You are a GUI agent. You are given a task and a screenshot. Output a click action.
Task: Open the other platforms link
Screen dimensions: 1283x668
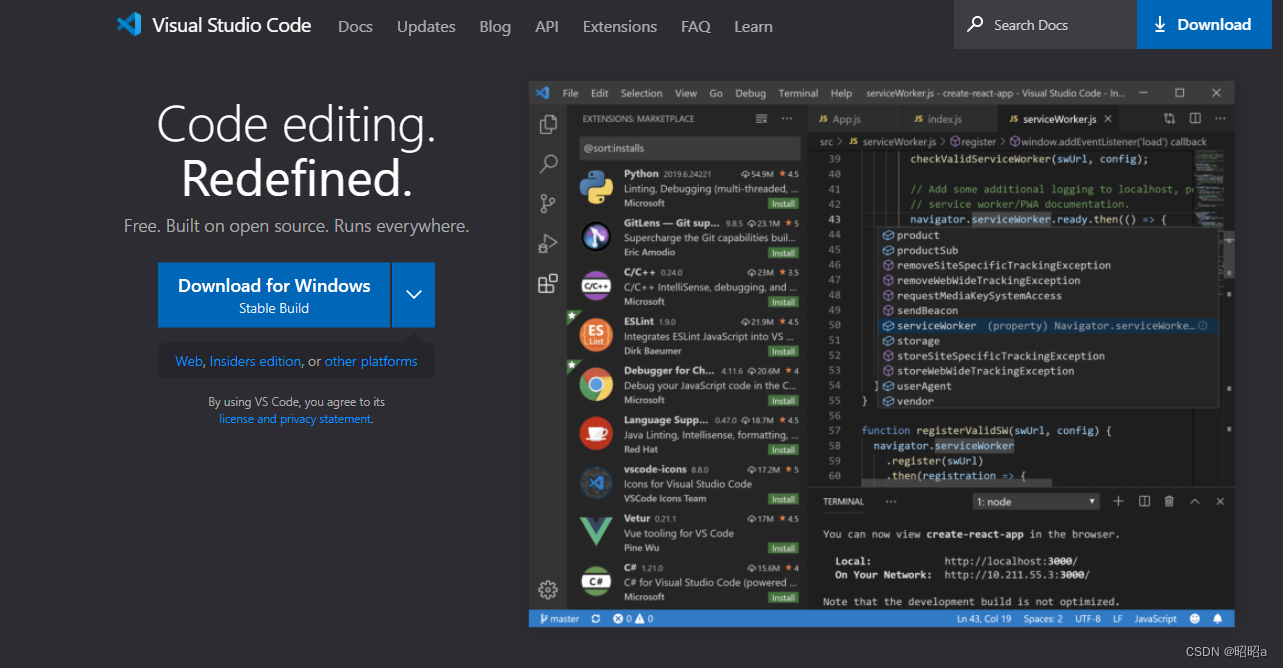coord(371,361)
